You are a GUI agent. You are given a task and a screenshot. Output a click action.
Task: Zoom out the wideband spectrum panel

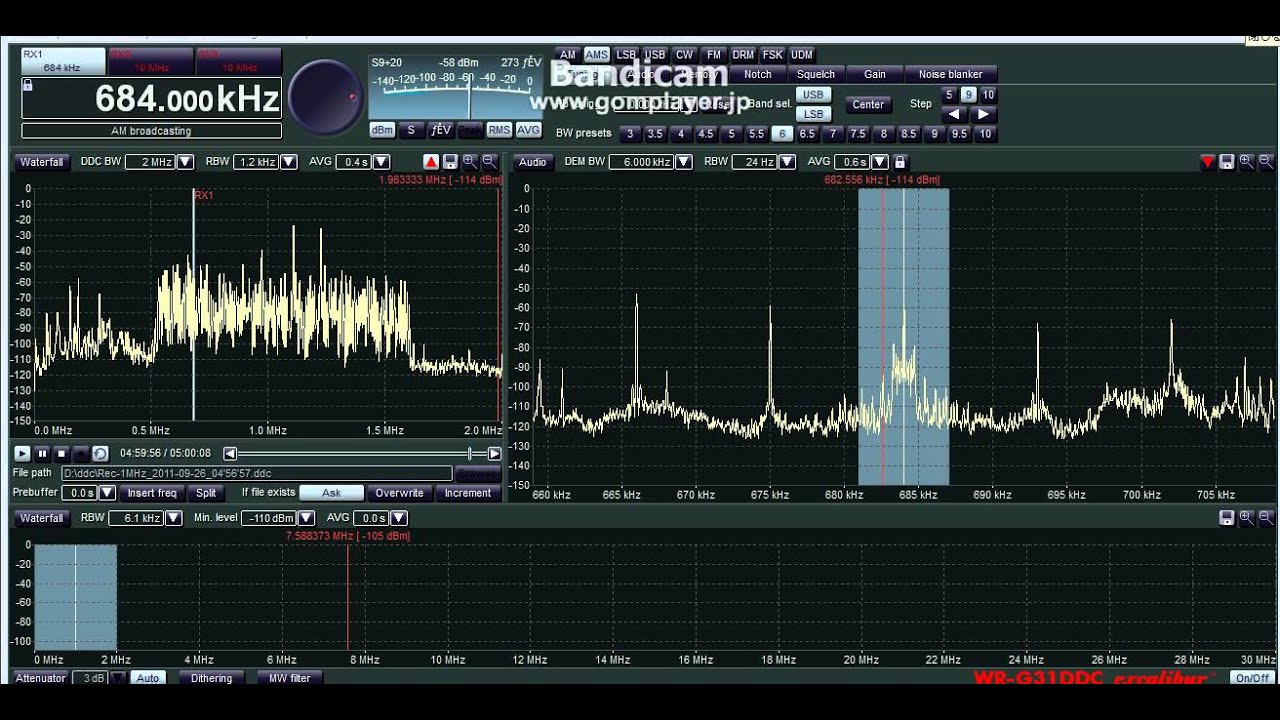click(x=1266, y=518)
